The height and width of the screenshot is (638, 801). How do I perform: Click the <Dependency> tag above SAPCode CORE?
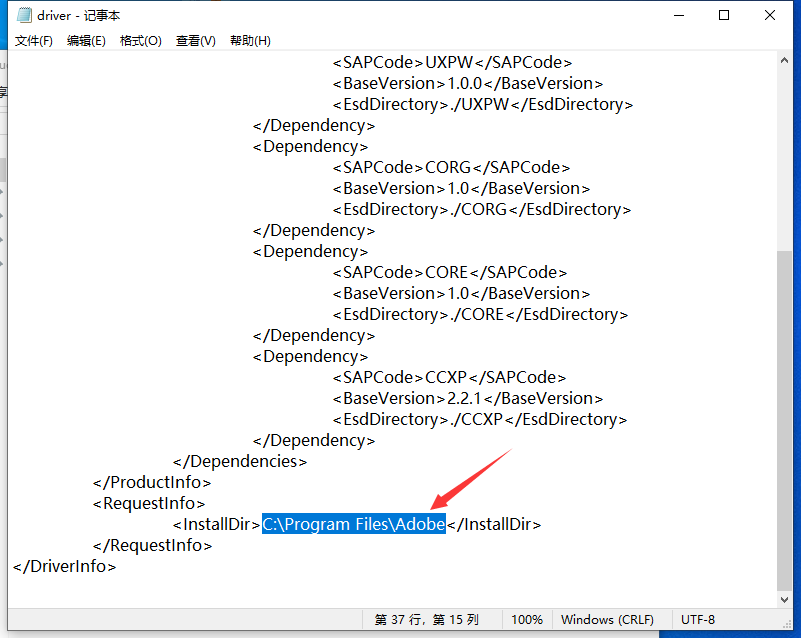click(310, 251)
